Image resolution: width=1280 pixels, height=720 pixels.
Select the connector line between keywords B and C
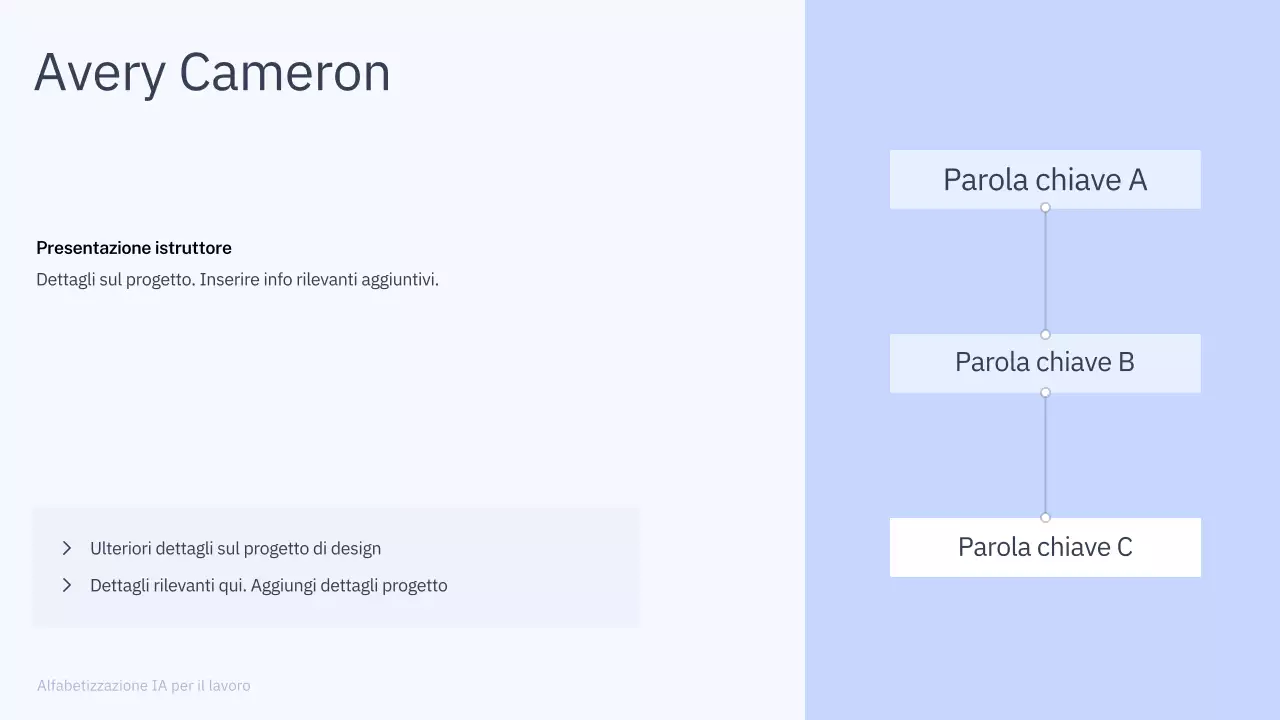pos(1045,455)
